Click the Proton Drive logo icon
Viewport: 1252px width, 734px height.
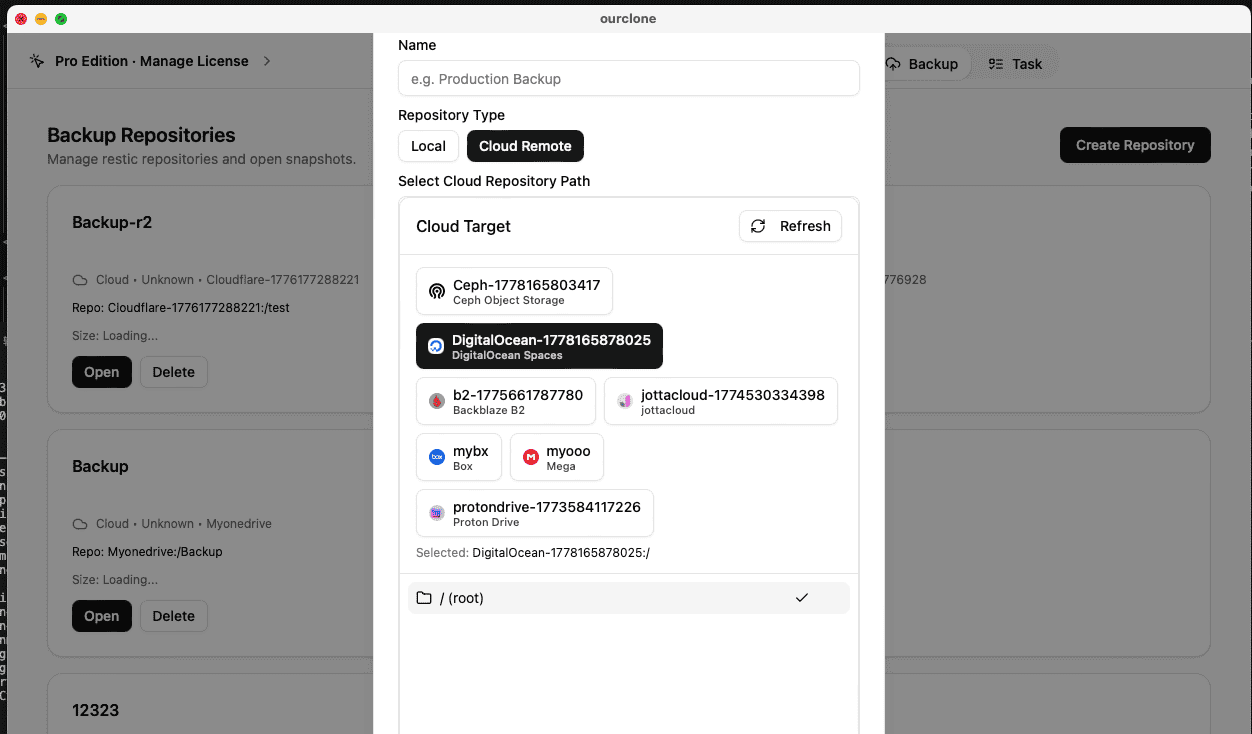[436, 513]
